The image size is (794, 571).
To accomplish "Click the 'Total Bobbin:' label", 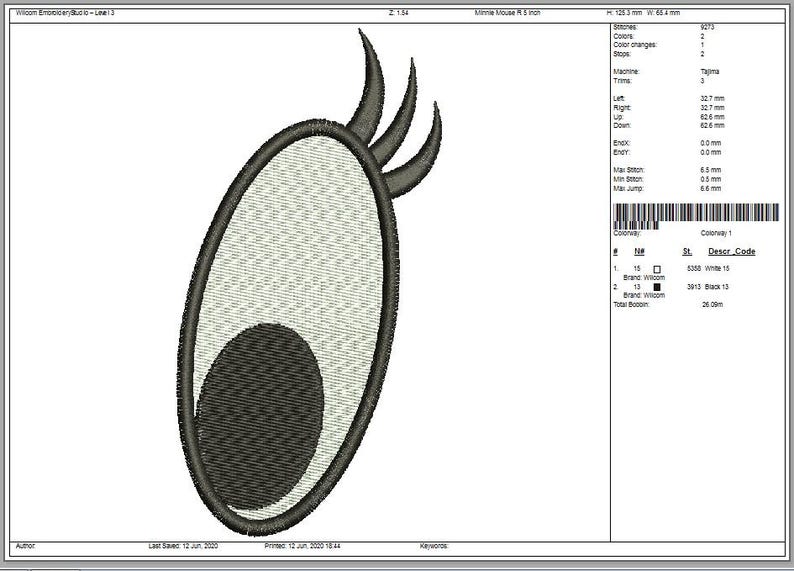I will point(631,305).
